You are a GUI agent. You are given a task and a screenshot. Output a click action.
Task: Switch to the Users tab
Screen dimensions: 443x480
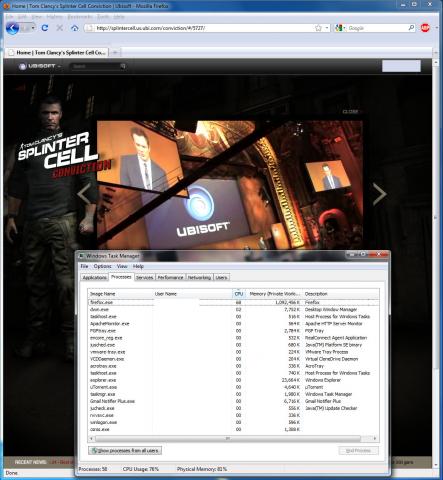(x=222, y=277)
